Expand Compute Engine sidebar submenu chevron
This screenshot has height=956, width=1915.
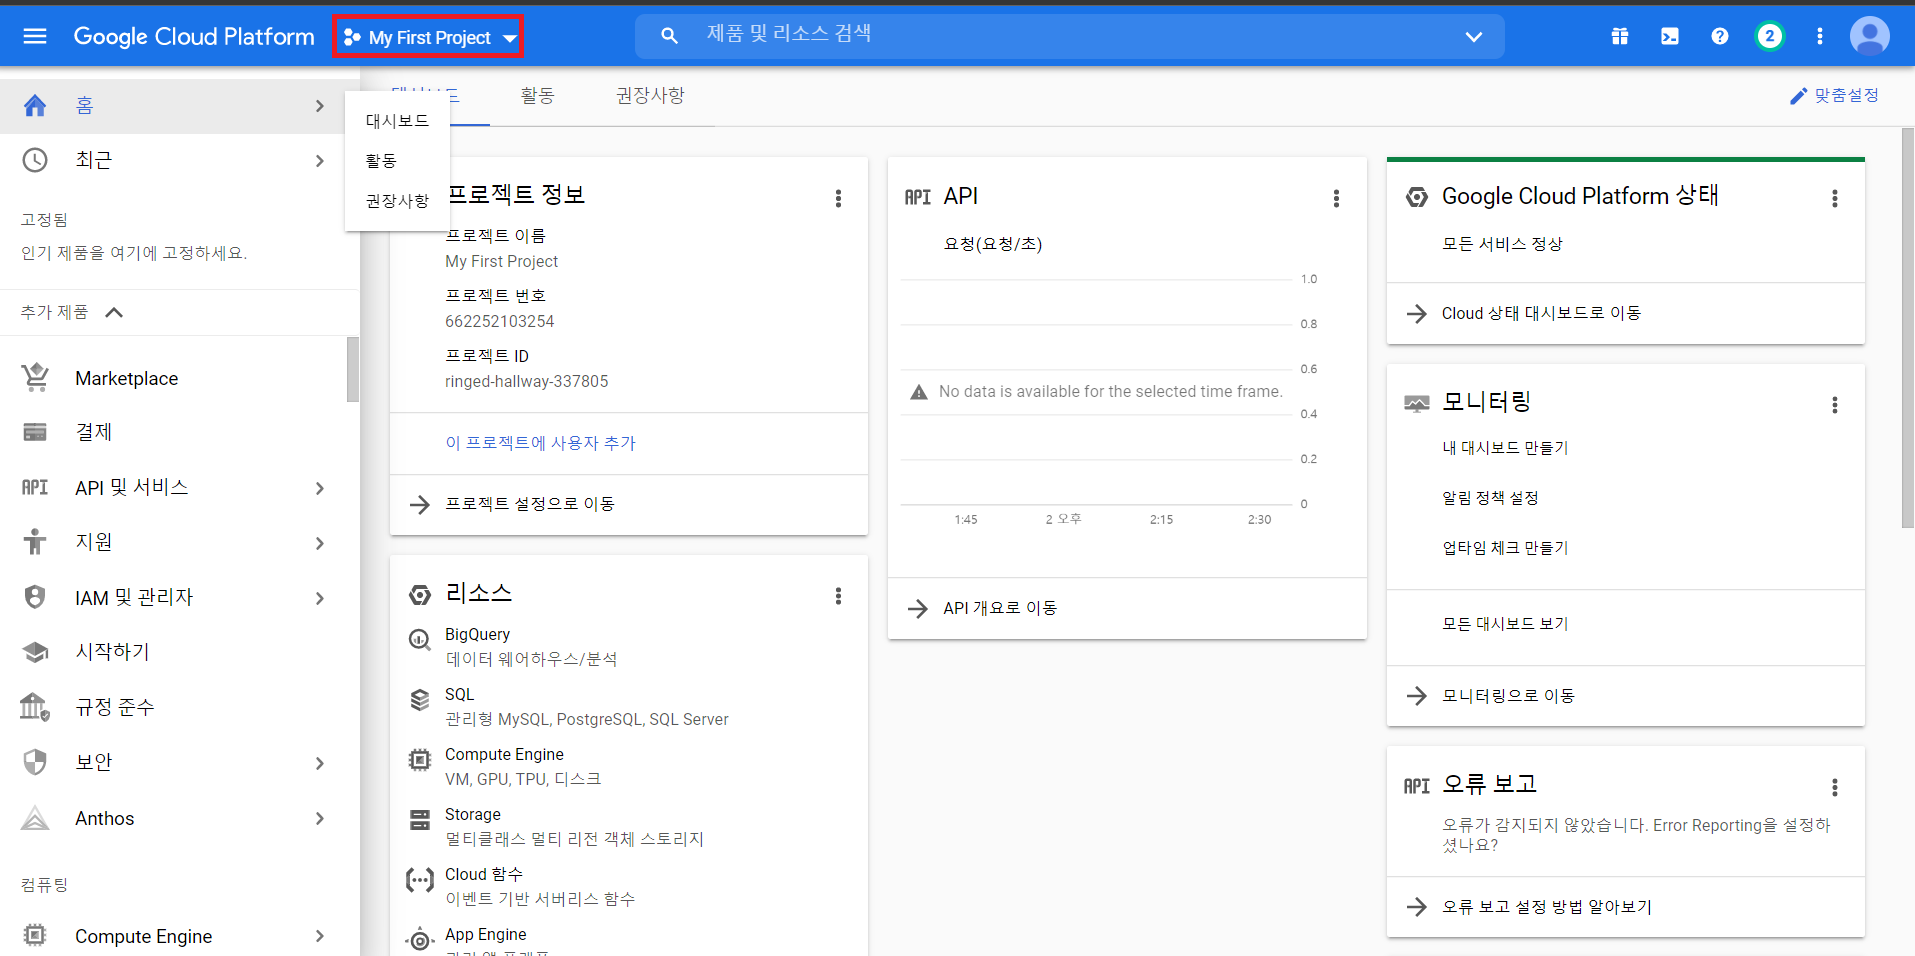(x=320, y=936)
